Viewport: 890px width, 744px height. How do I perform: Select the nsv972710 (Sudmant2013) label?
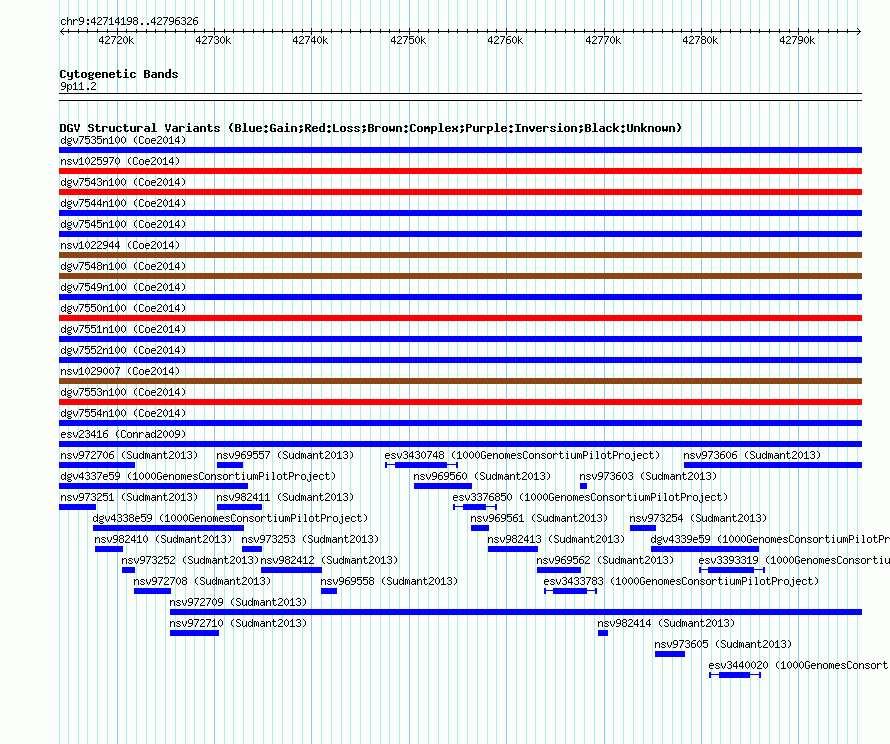238,623
